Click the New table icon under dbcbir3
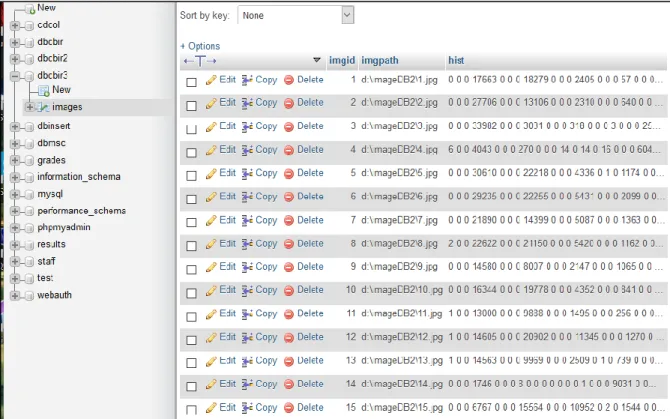Image resolution: width=670 pixels, height=419 pixels. pos(44,90)
